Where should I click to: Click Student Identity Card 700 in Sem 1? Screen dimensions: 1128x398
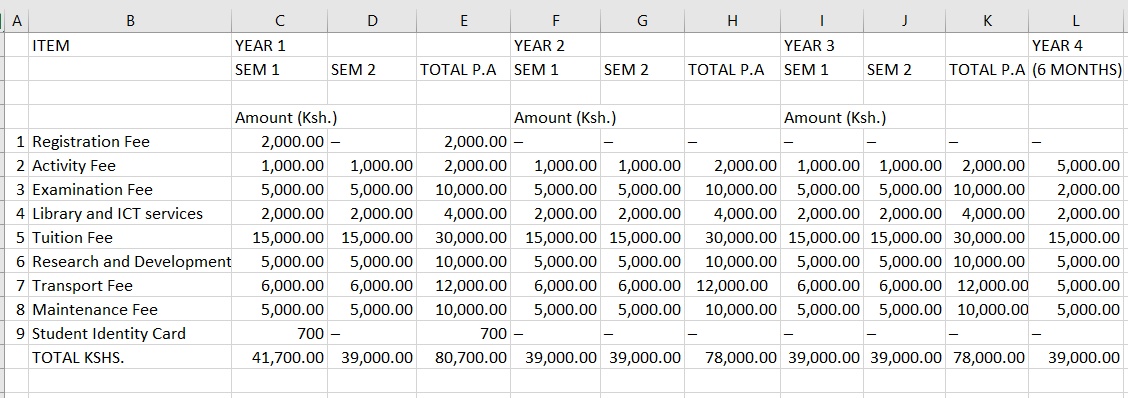pyautogui.click(x=279, y=333)
